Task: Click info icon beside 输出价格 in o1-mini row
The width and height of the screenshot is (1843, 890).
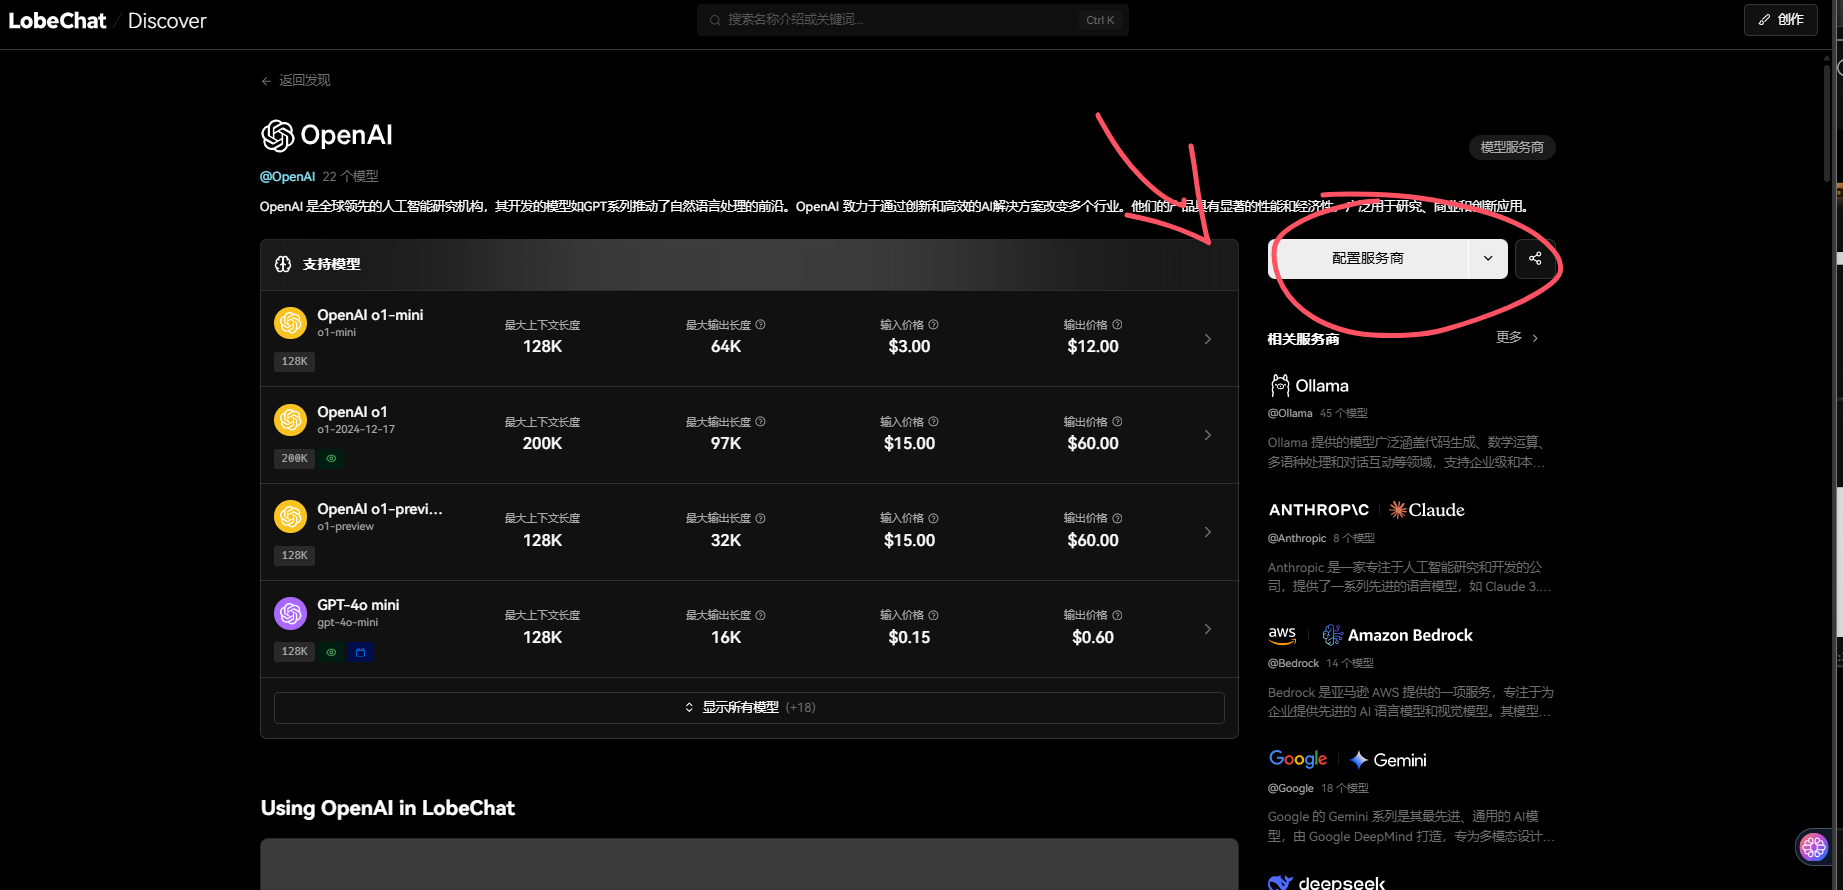Action: pos(1118,324)
